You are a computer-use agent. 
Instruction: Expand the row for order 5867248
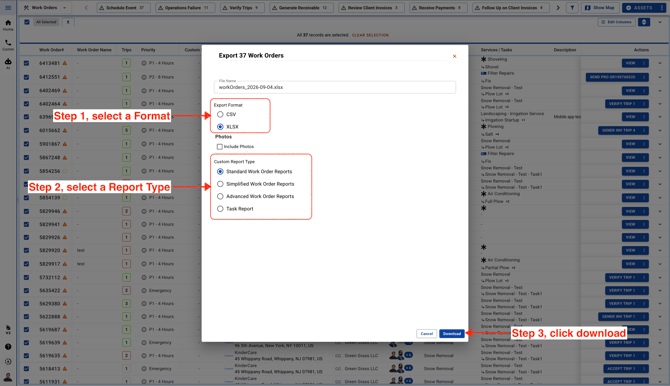[660, 158]
